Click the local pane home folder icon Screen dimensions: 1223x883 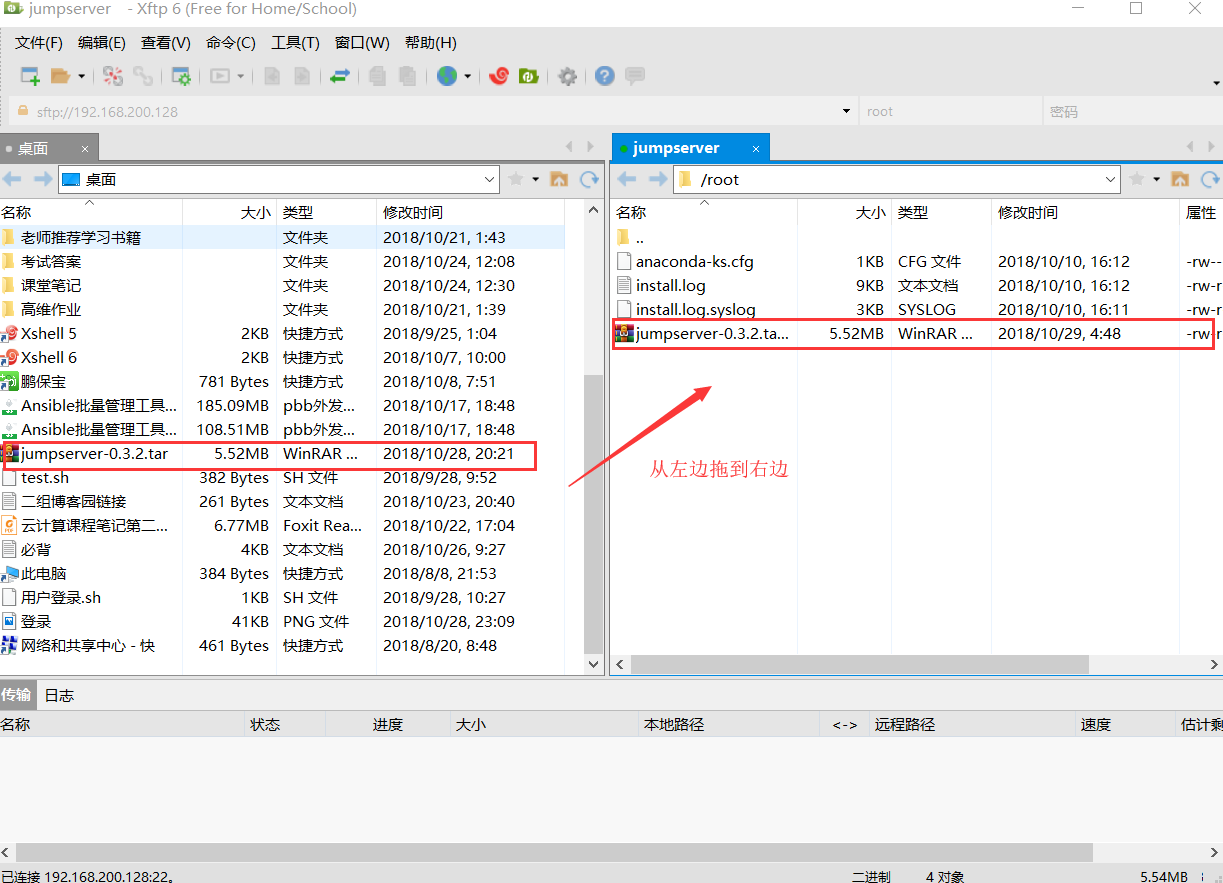(559, 179)
